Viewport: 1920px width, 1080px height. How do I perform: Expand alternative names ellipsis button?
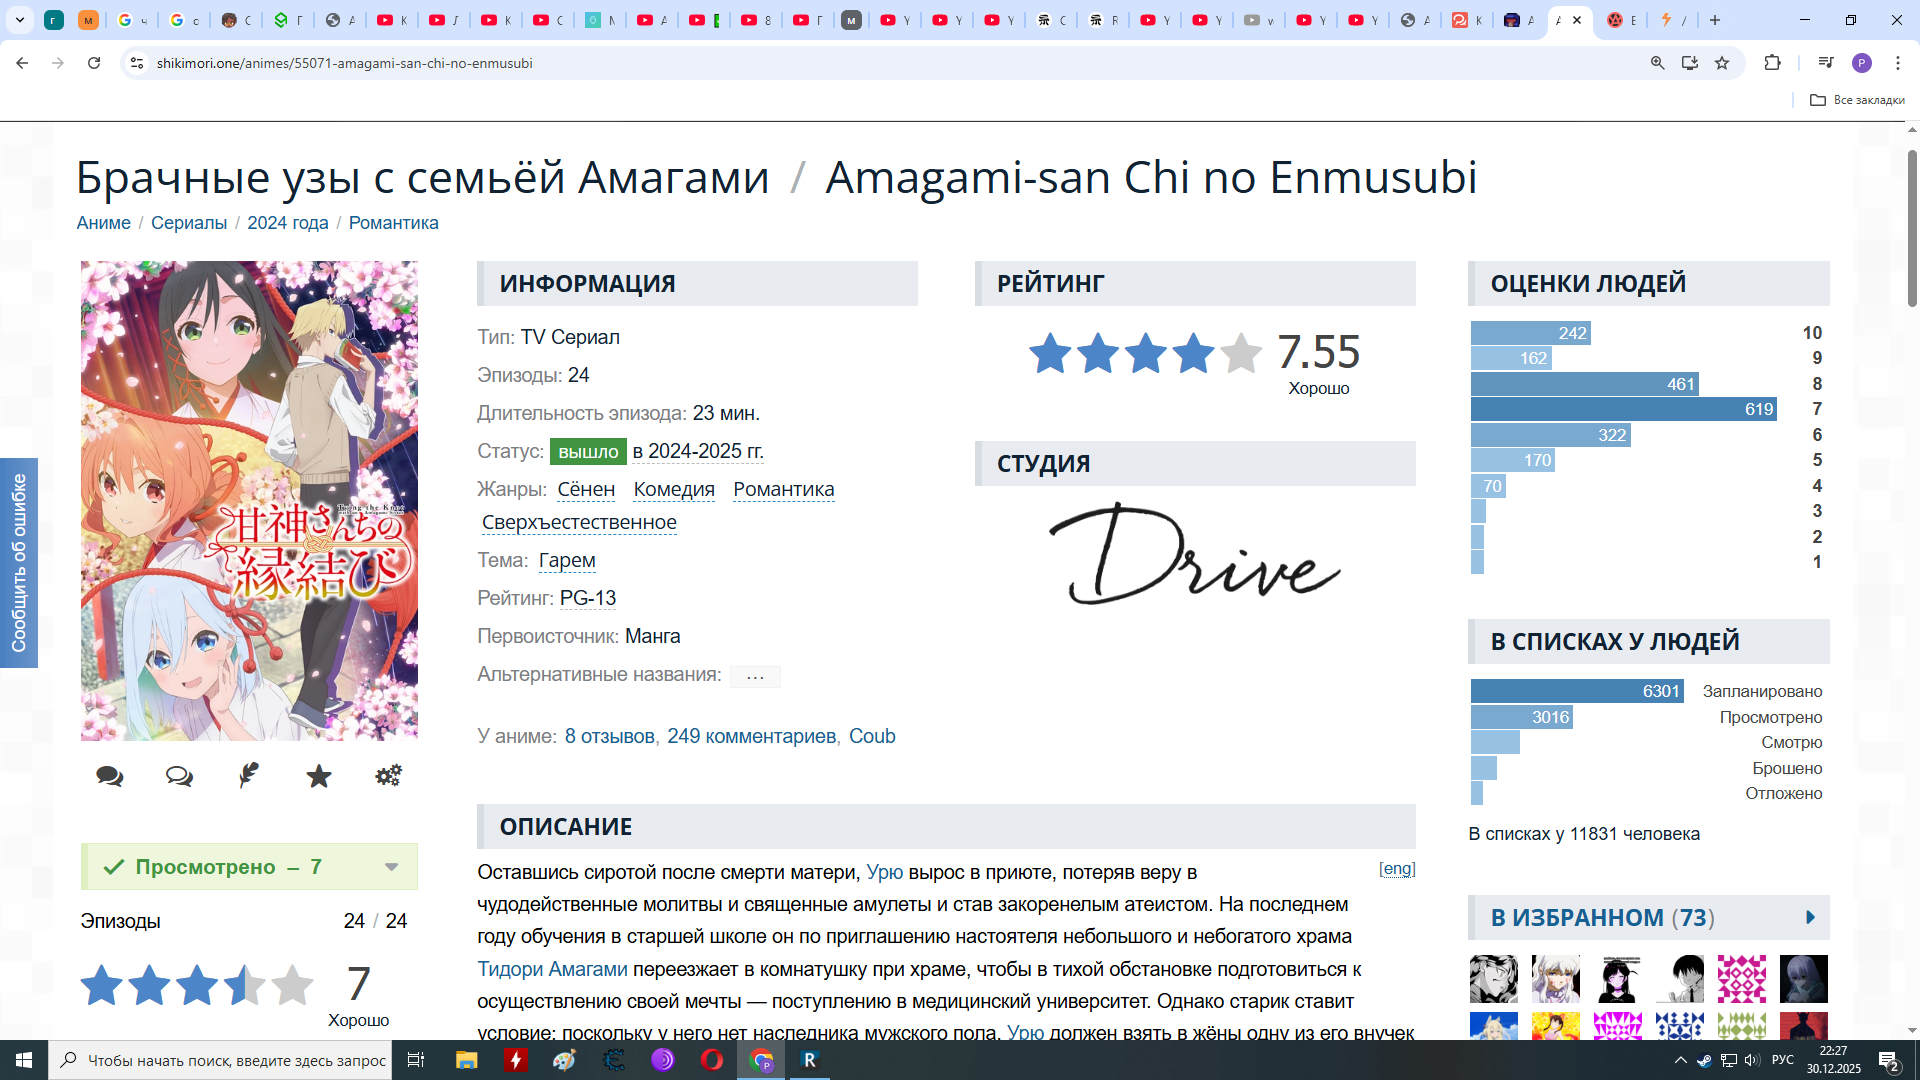(x=755, y=677)
